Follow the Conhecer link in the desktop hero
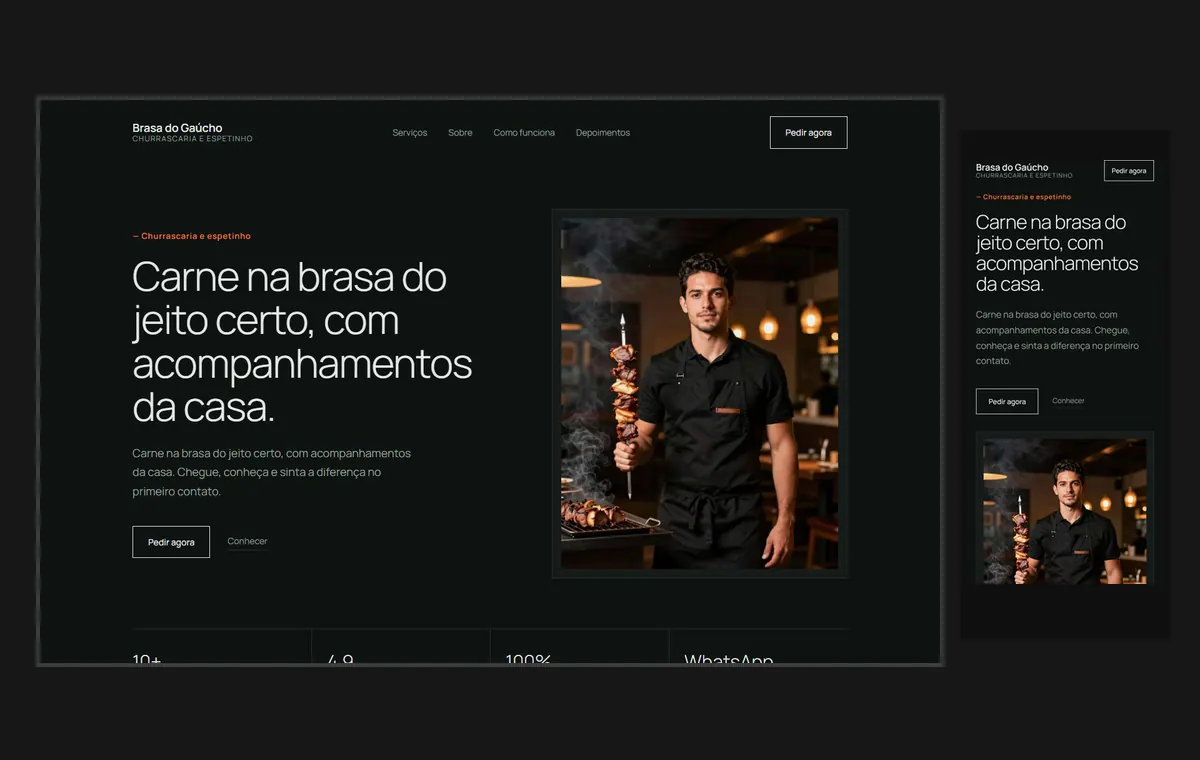Image resolution: width=1200 pixels, height=760 pixels. (247, 542)
